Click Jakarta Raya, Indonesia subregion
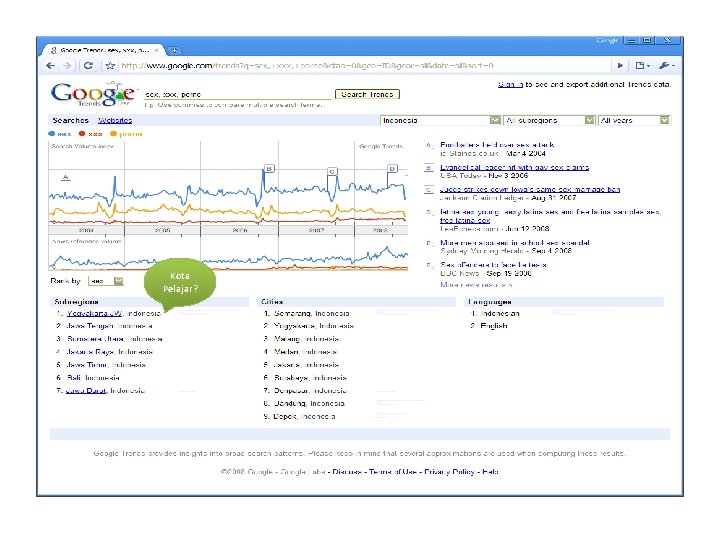Image resolution: width=720 pixels, height=540 pixels. [109, 352]
